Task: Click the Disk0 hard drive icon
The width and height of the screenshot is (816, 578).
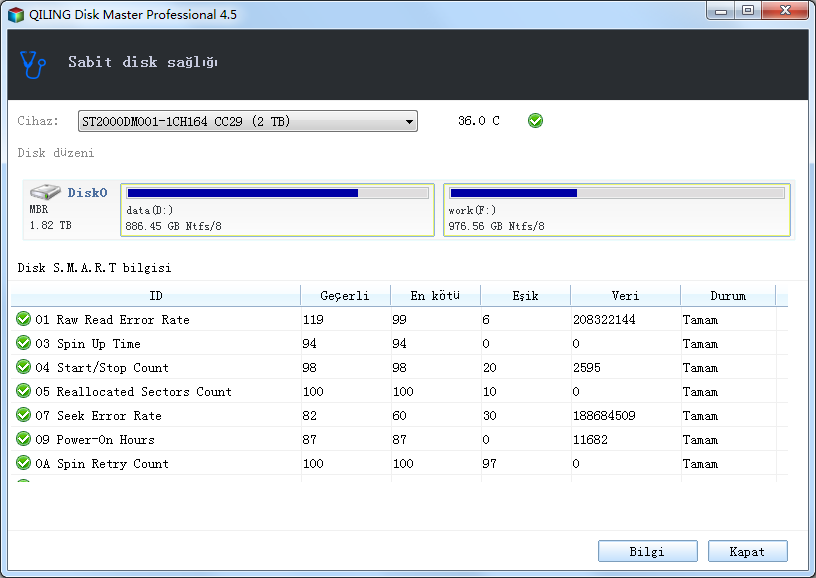Action: tap(45, 192)
